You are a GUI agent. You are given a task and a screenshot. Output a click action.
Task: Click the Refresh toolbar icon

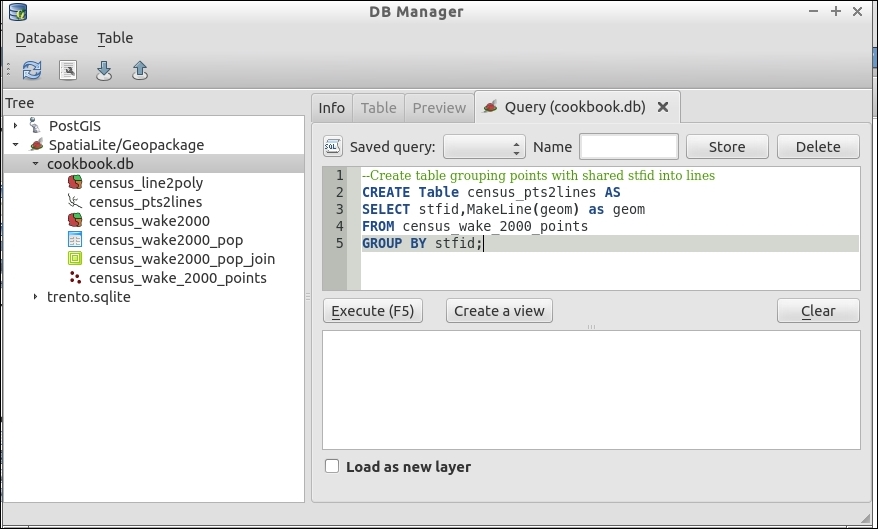(x=32, y=70)
